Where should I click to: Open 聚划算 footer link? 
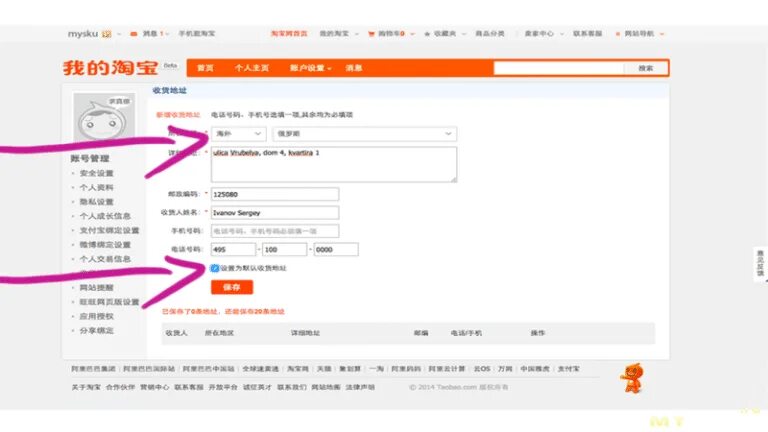pyautogui.click(x=350, y=369)
